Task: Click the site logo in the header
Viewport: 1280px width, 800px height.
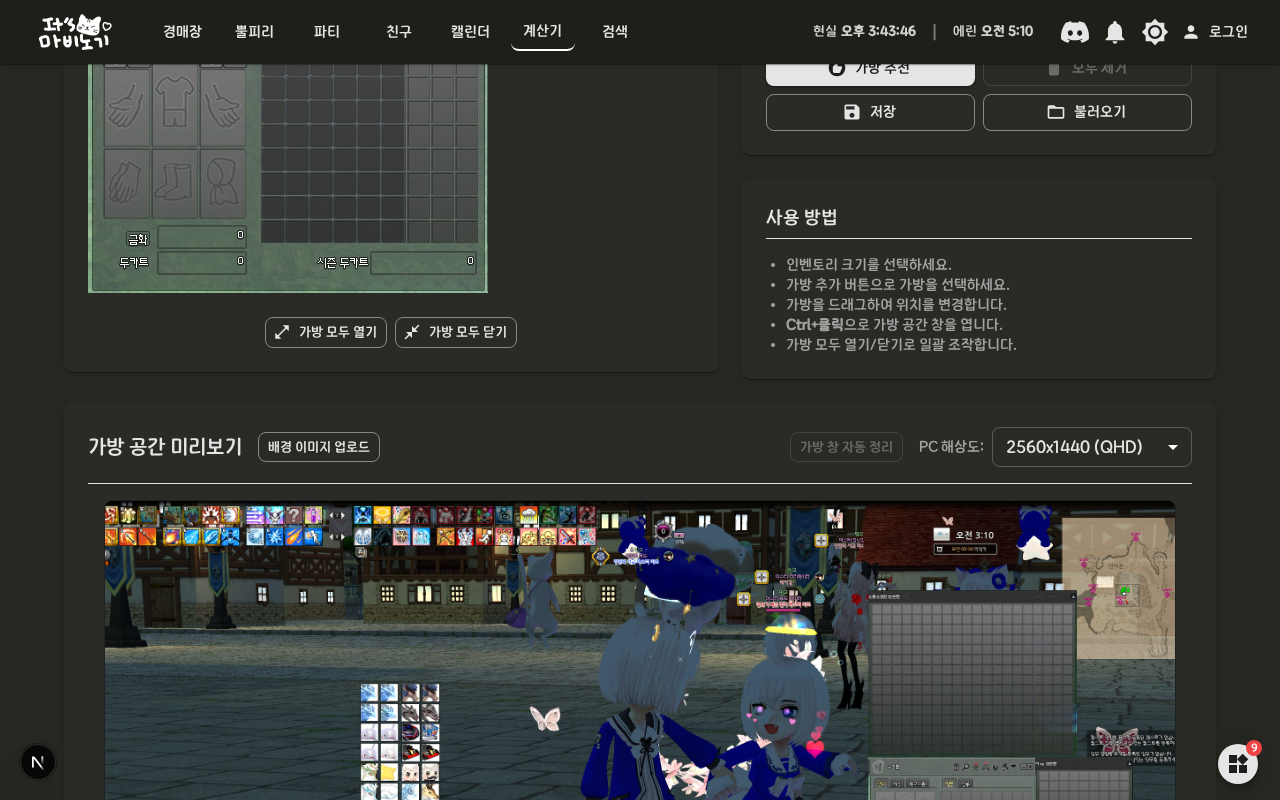Action: 75,32
